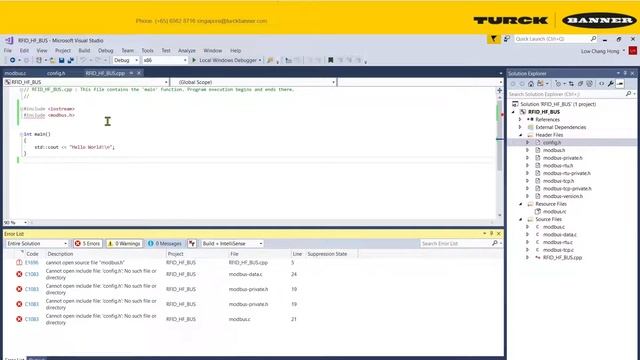Close the RFID_HF_BUS.cpp tab
This screenshot has height=360, width=640.
click(x=139, y=73)
